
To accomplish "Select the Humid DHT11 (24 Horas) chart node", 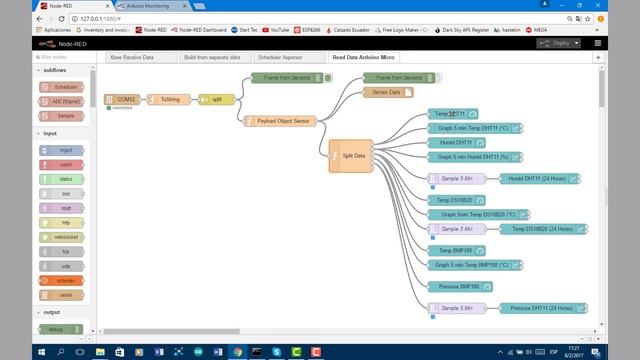I will [540, 179].
